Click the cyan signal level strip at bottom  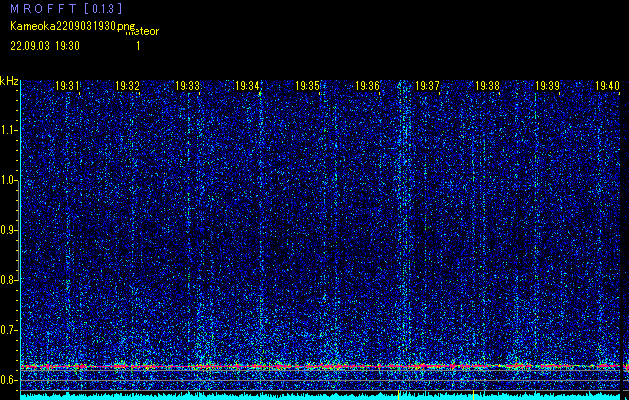click(x=321, y=397)
